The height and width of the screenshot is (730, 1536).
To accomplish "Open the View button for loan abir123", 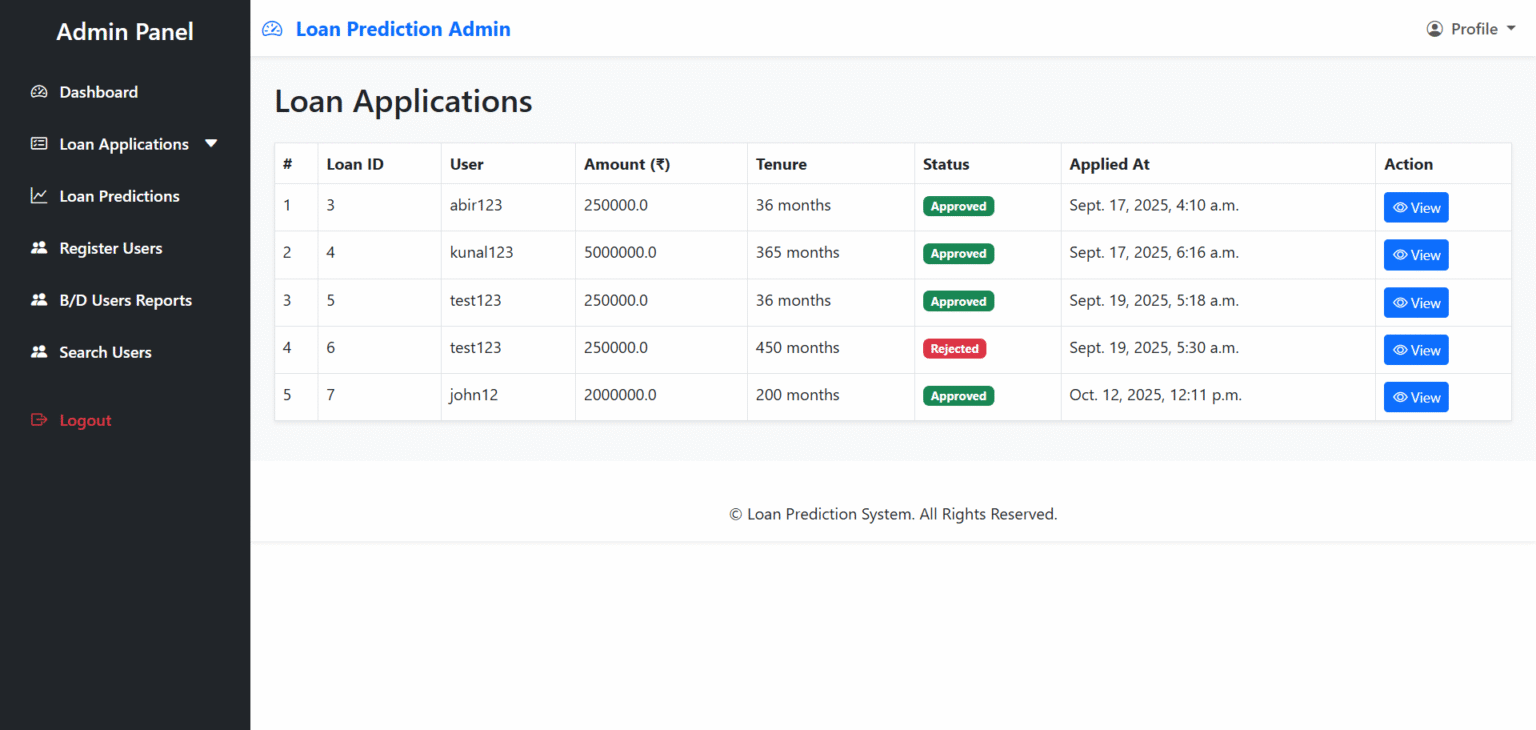I will point(1416,207).
